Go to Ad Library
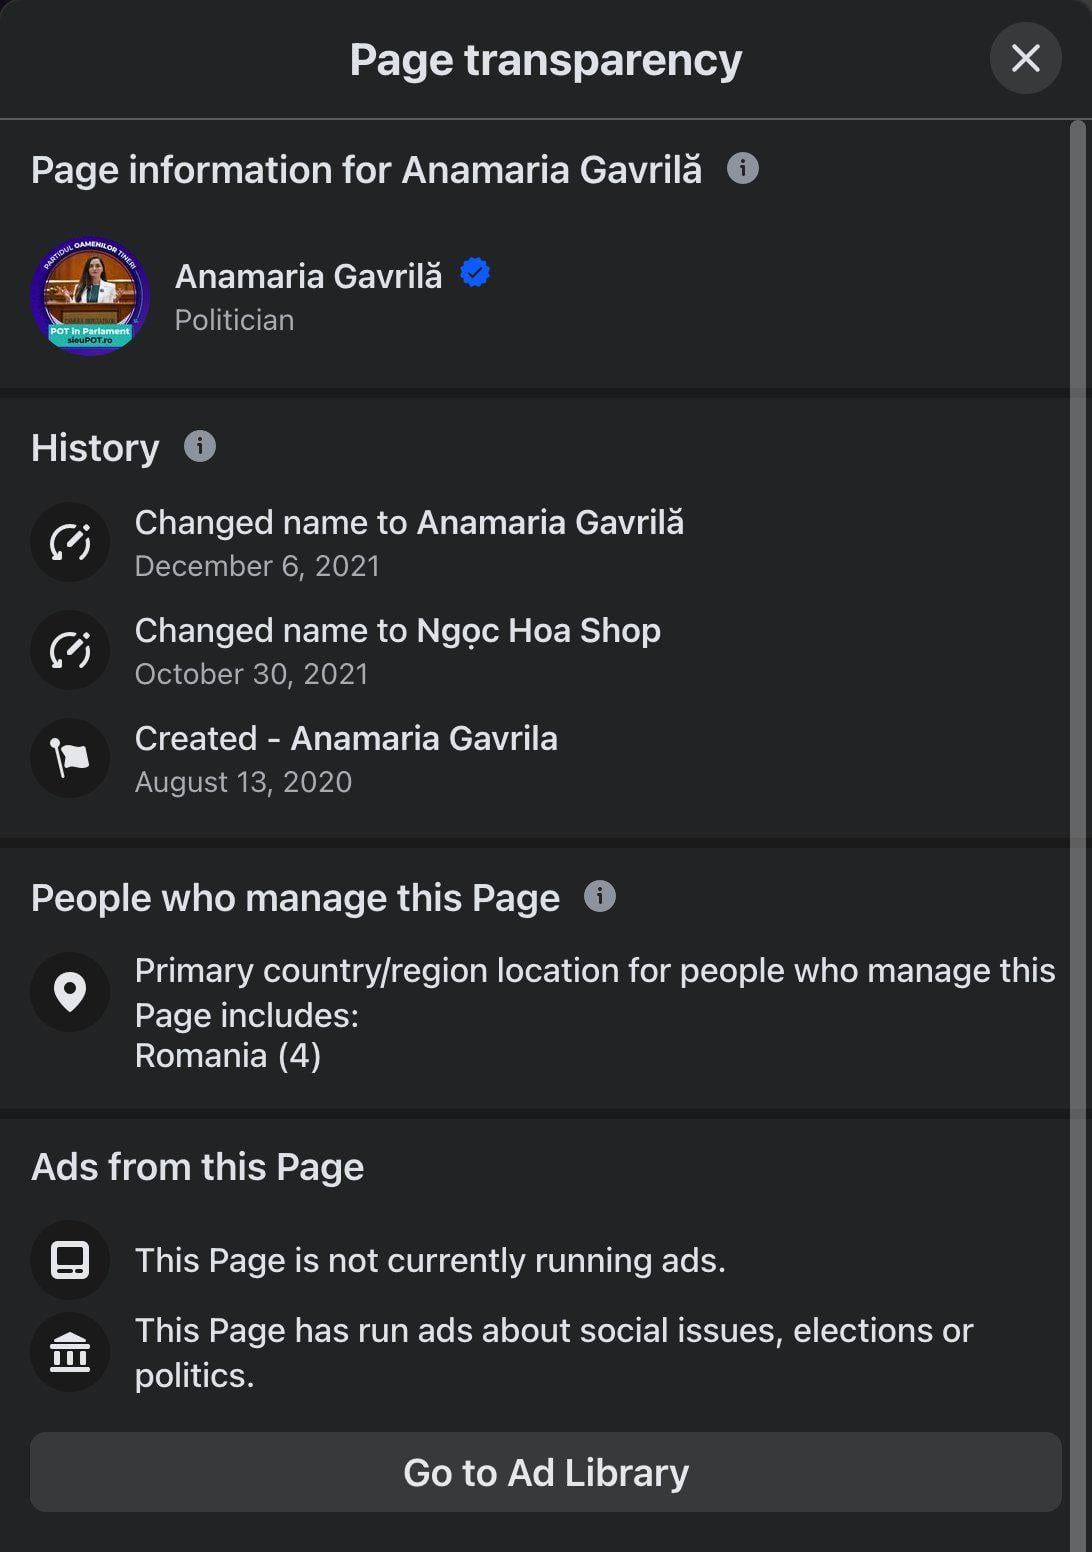The image size is (1092, 1552). coord(546,1472)
